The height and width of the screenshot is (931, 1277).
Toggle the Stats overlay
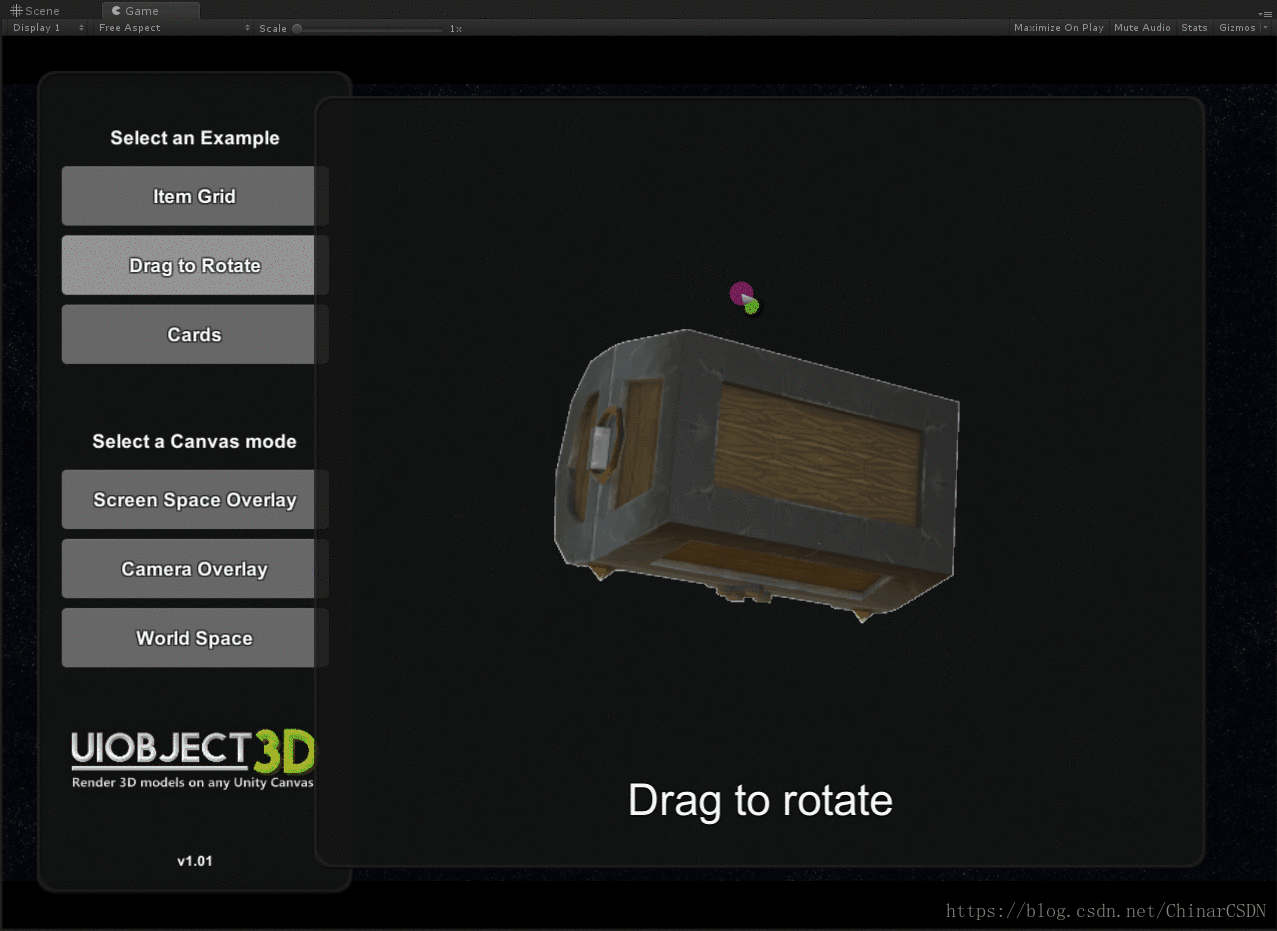[x=1194, y=28]
